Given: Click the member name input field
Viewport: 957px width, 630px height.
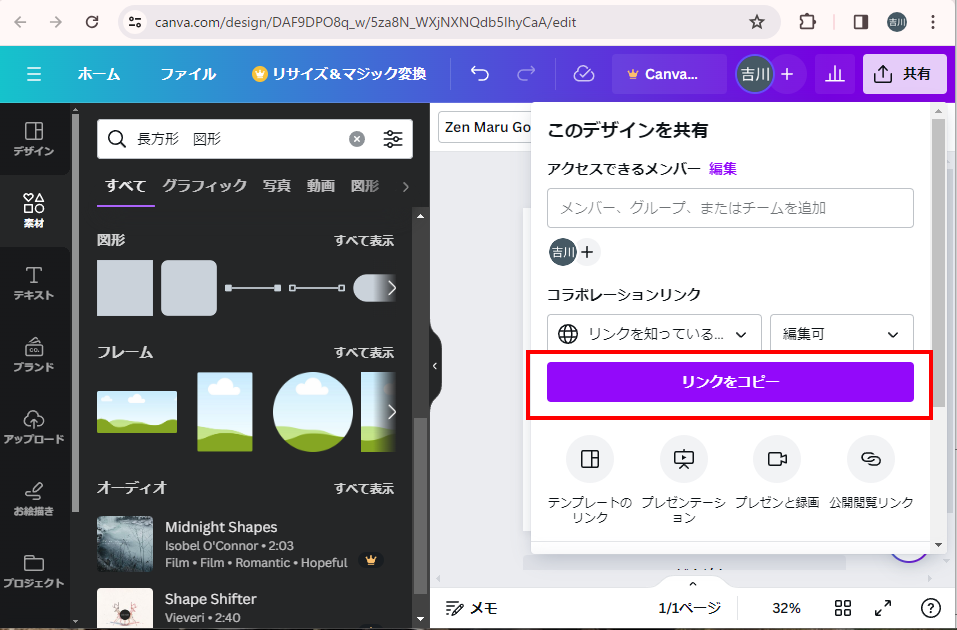Looking at the screenshot, I should click(730, 208).
